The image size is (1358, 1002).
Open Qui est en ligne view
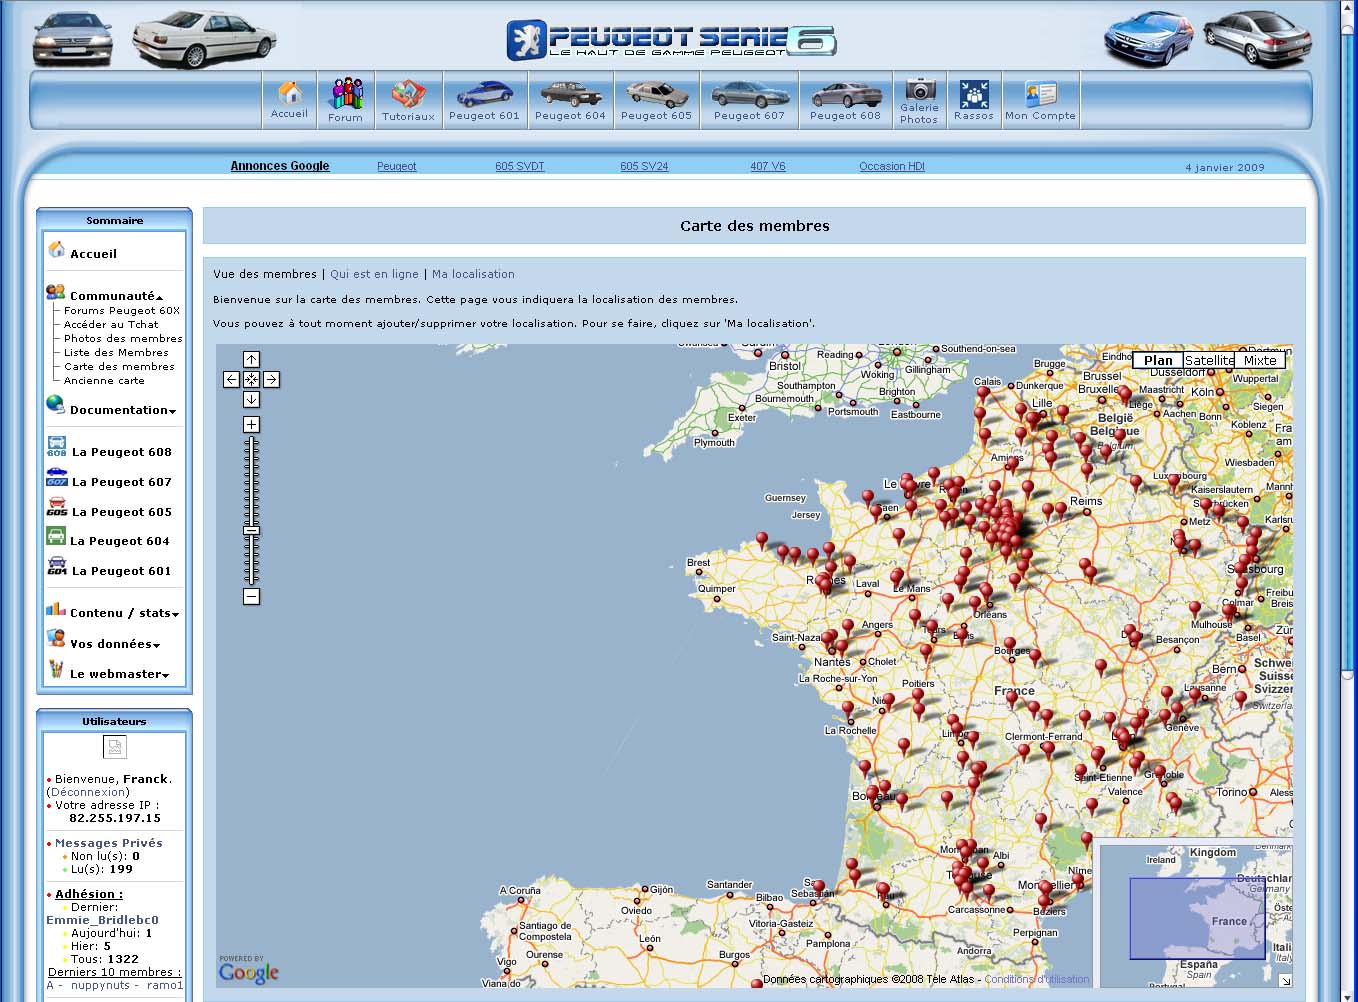point(374,274)
